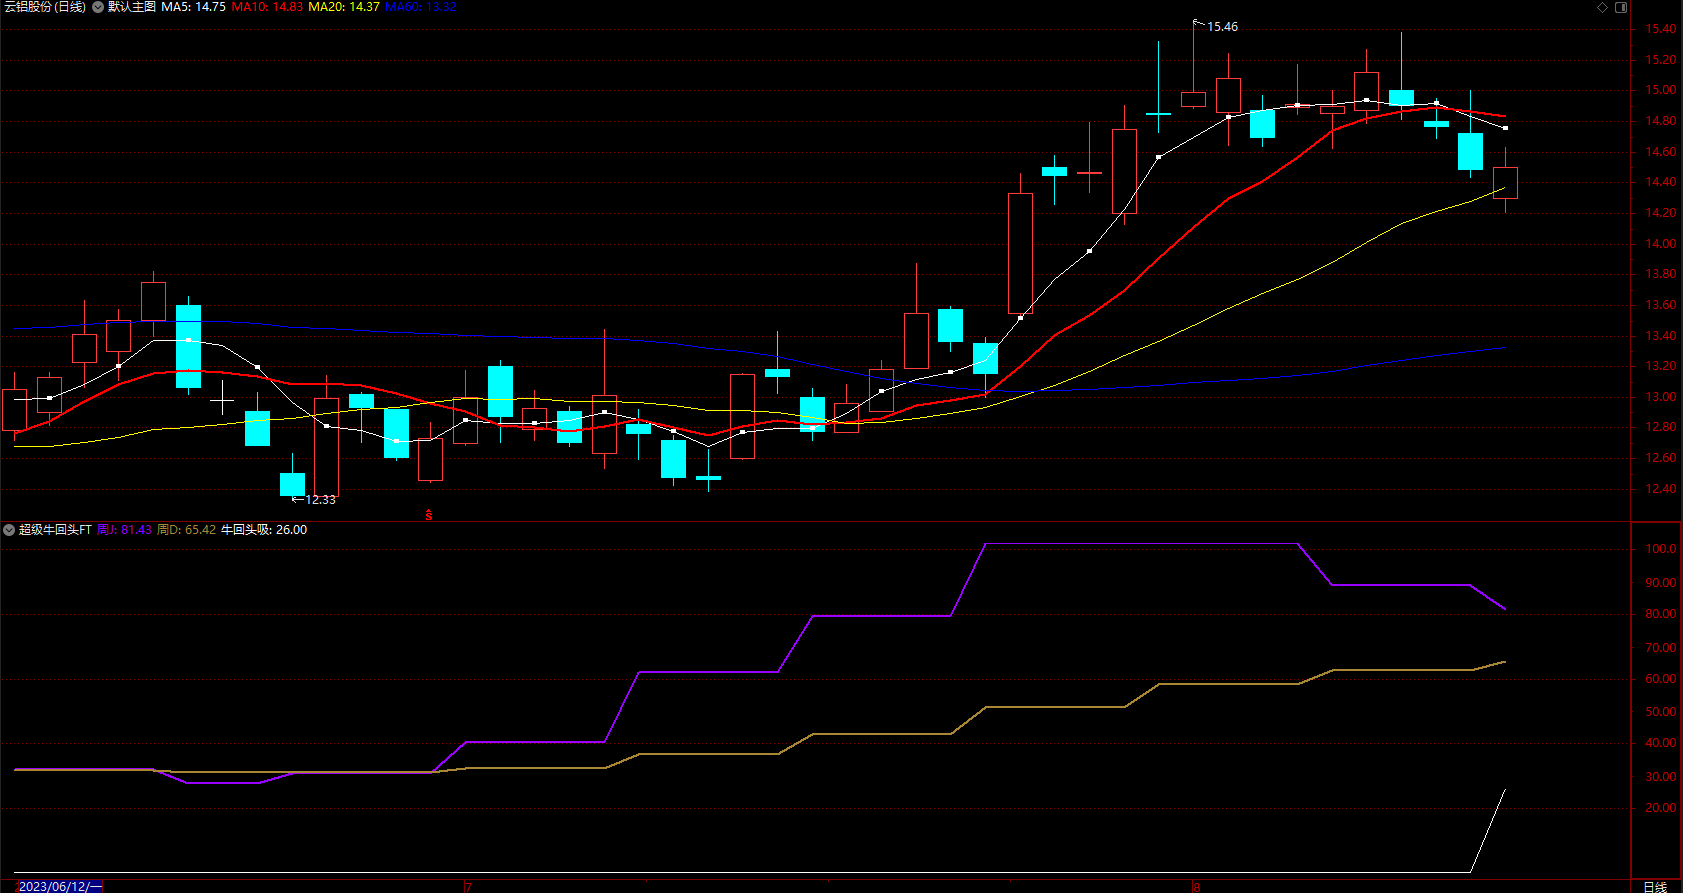Click the 15.00 price axis label
Image resolution: width=1683 pixels, height=893 pixels.
point(1660,90)
